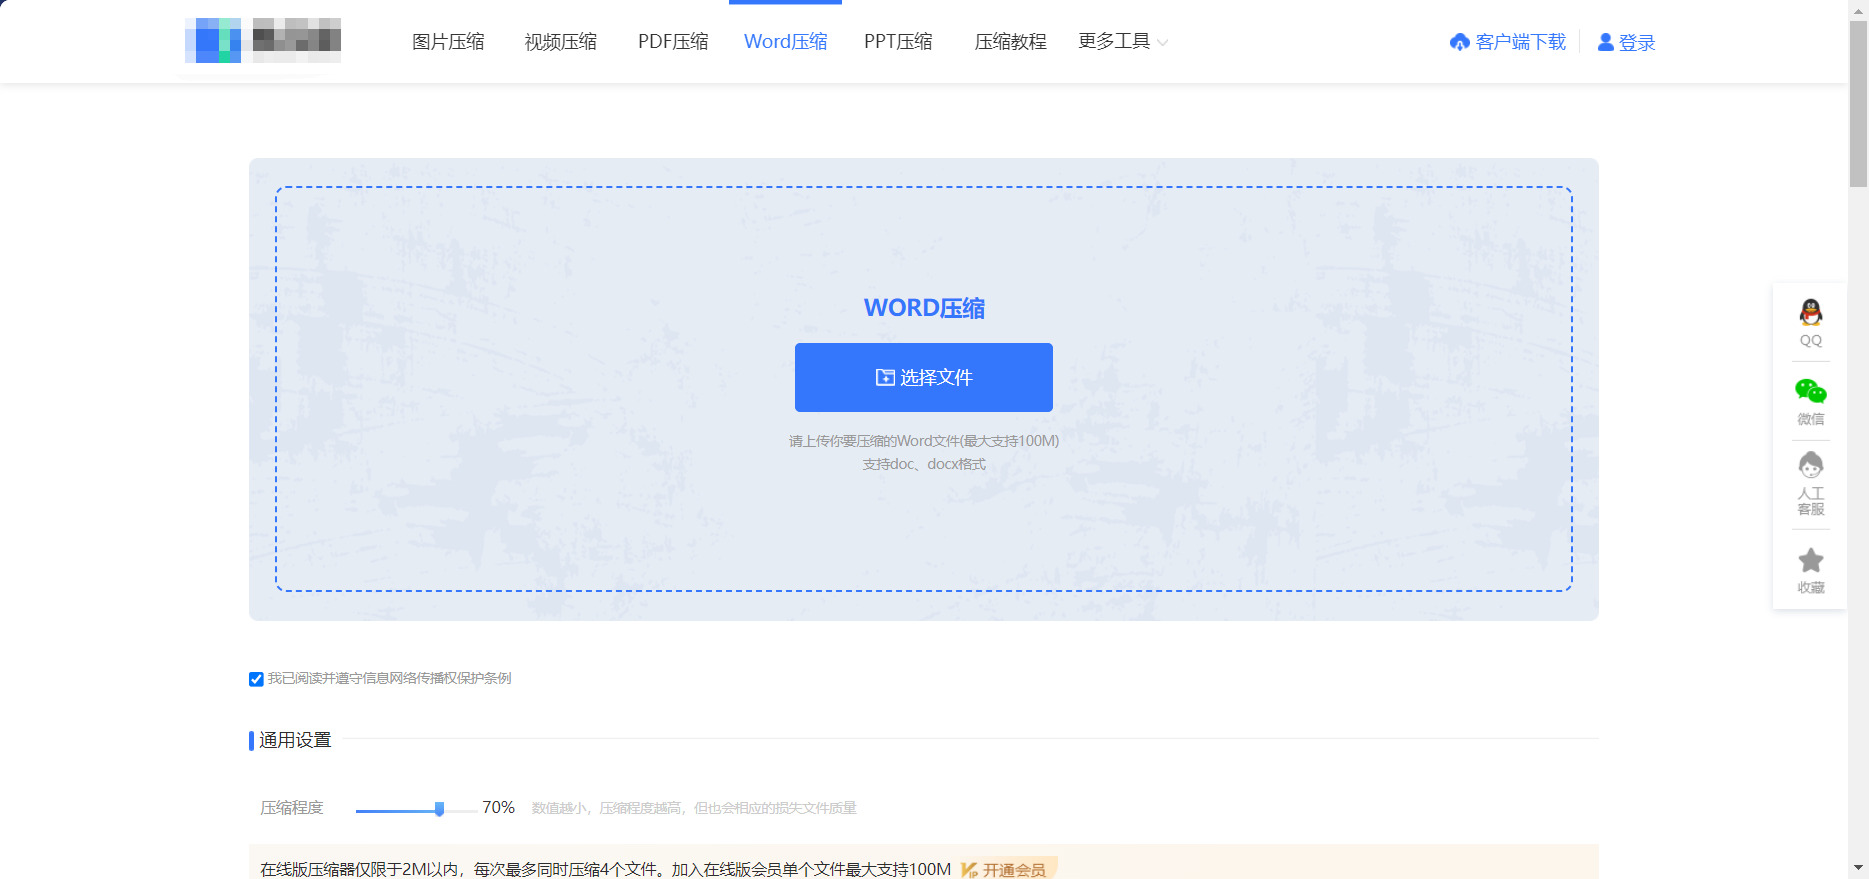Click the 通用设置 section heading

pyautogui.click(x=295, y=740)
